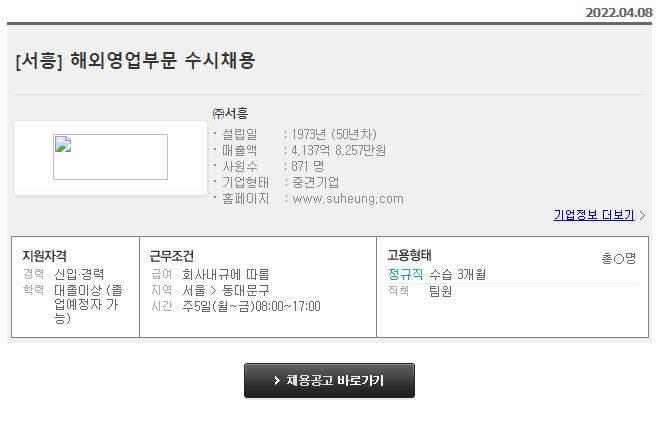Click the 사원수 871 명 entry
Viewport: 659px width, 440px height.
tap(269, 166)
